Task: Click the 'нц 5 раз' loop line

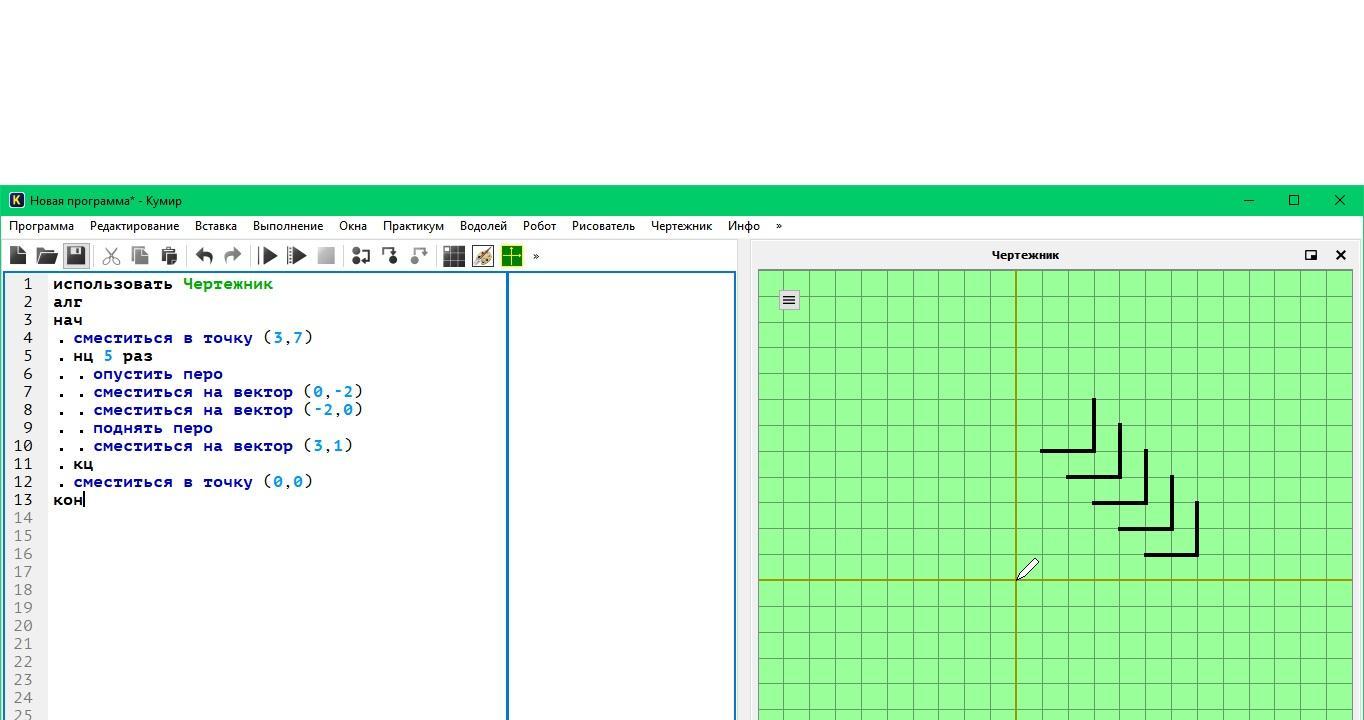Action: coord(112,356)
